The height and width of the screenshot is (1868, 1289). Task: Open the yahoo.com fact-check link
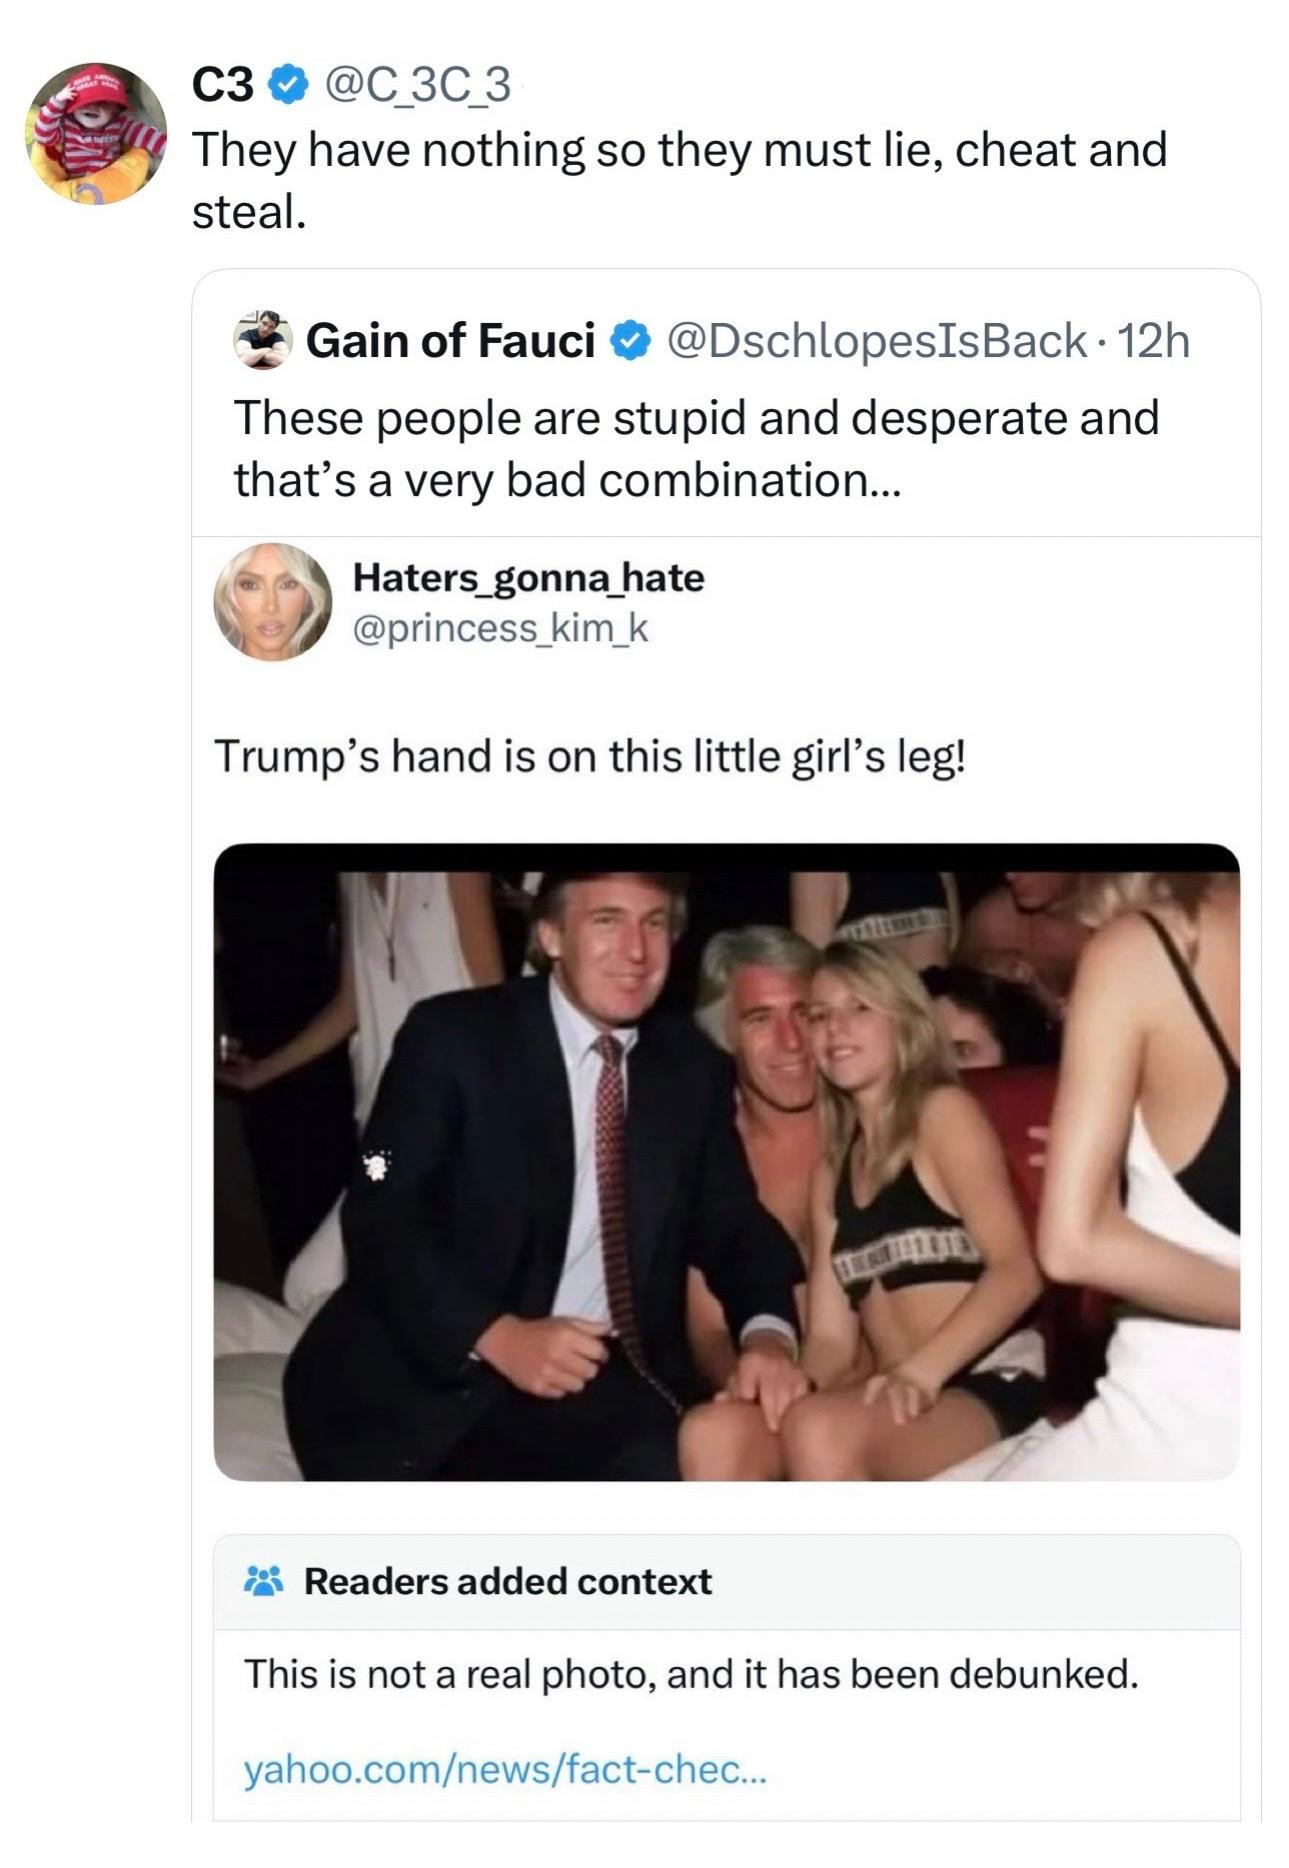[x=505, y=1771]
